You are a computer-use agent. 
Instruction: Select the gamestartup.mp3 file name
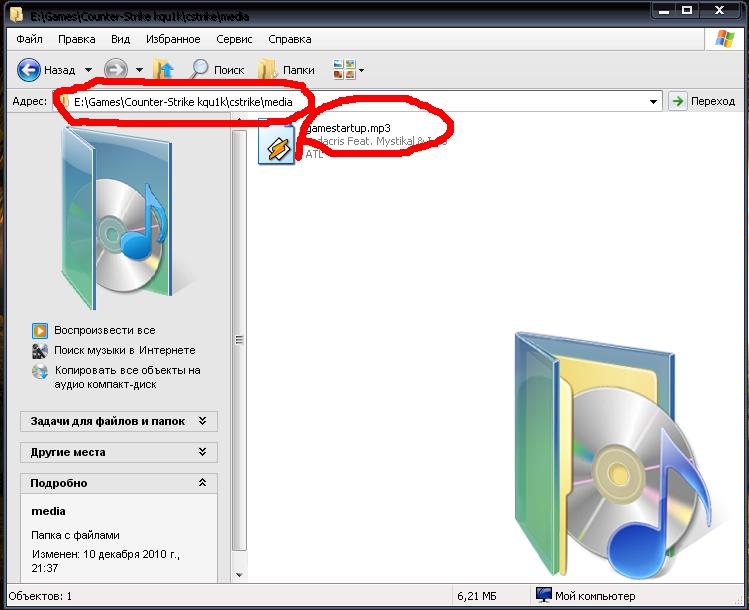(x=348, y=128)
